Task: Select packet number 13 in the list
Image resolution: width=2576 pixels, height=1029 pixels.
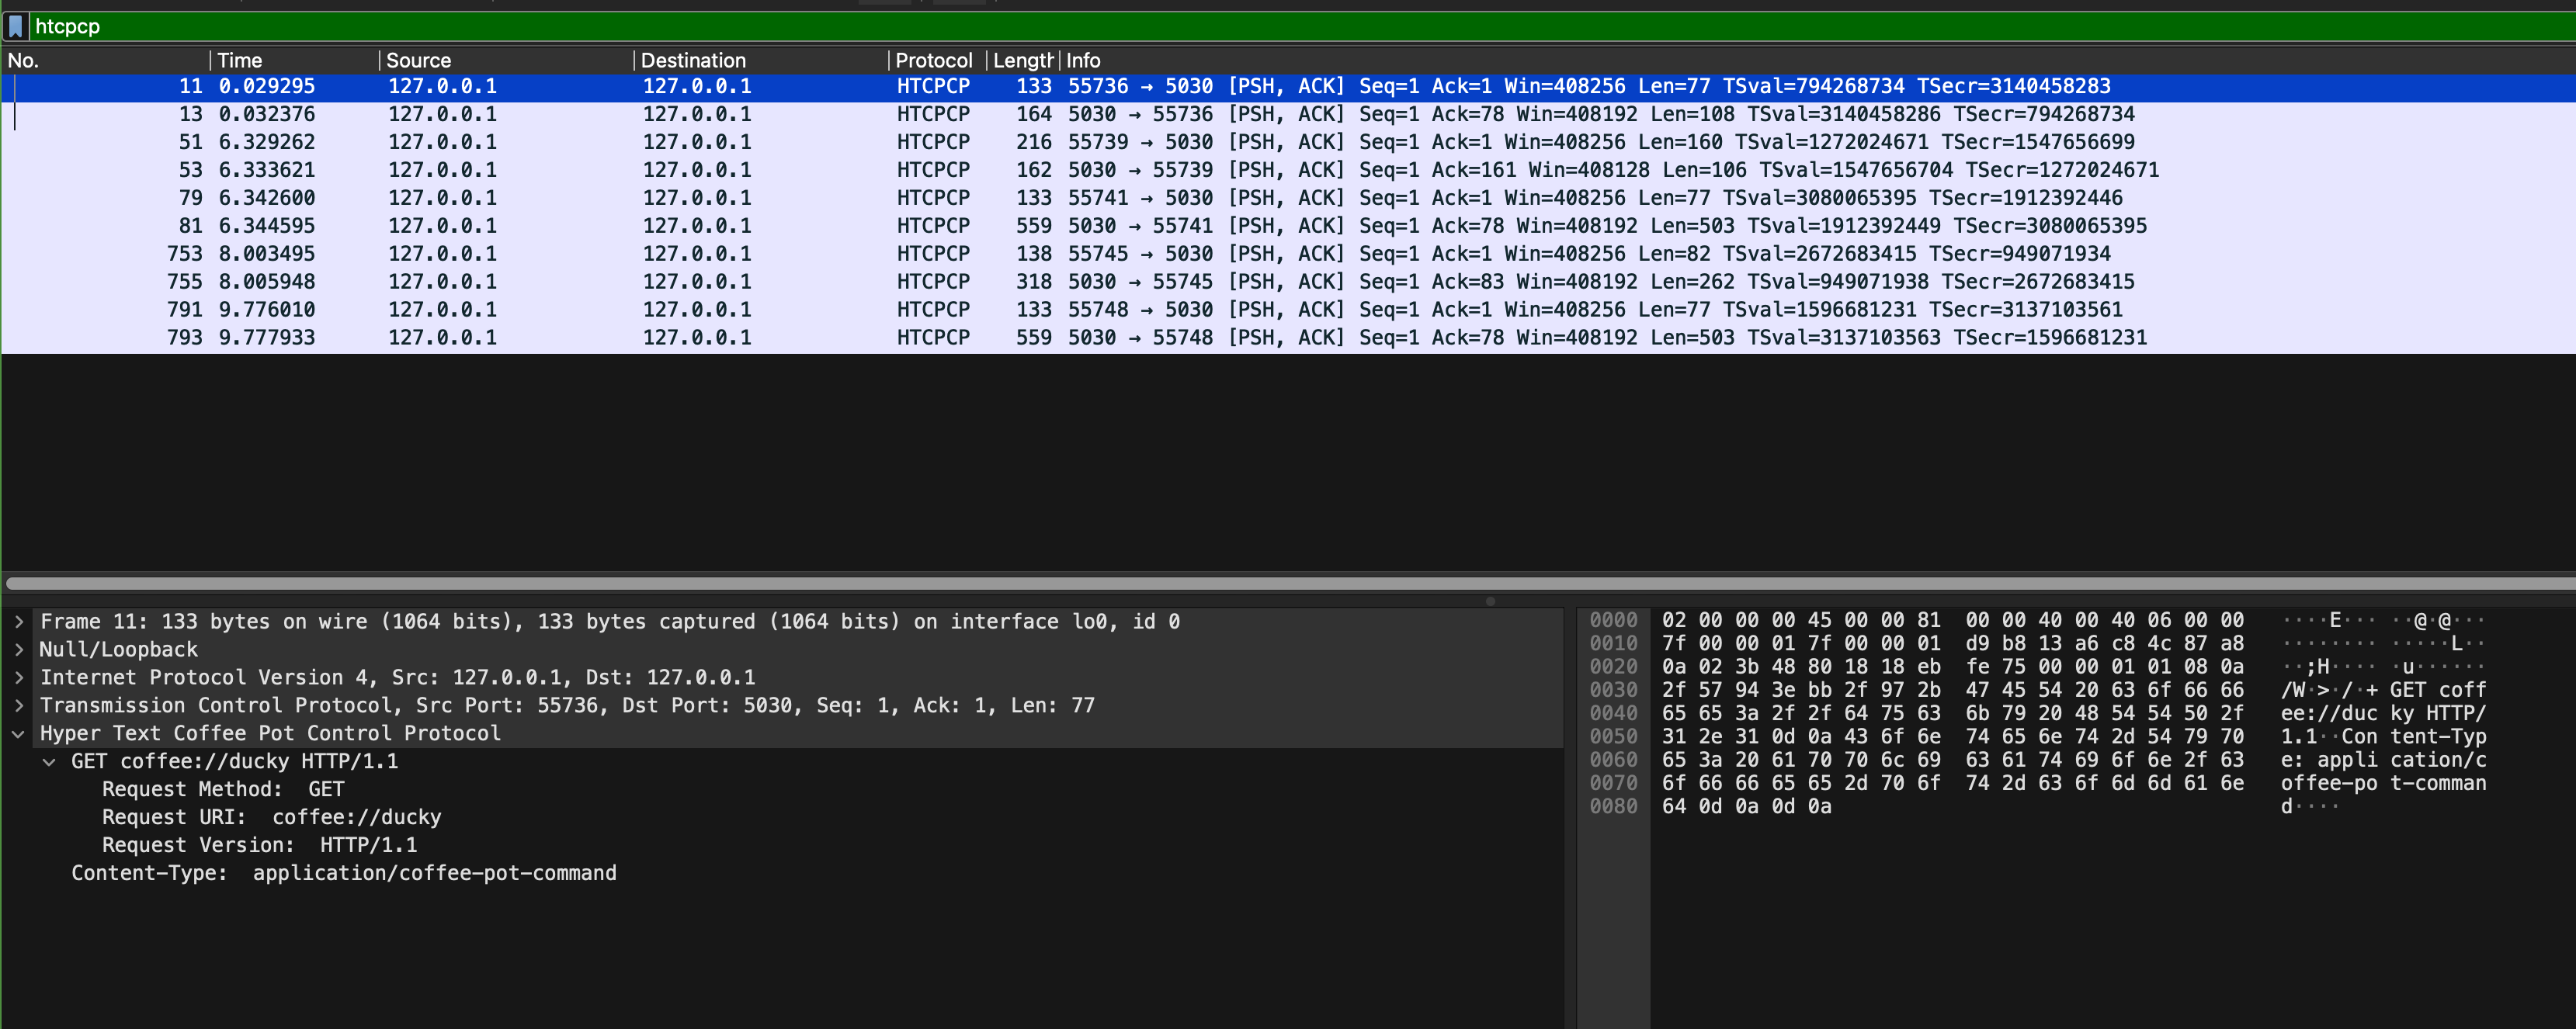Action: click(x=700, y=114)
